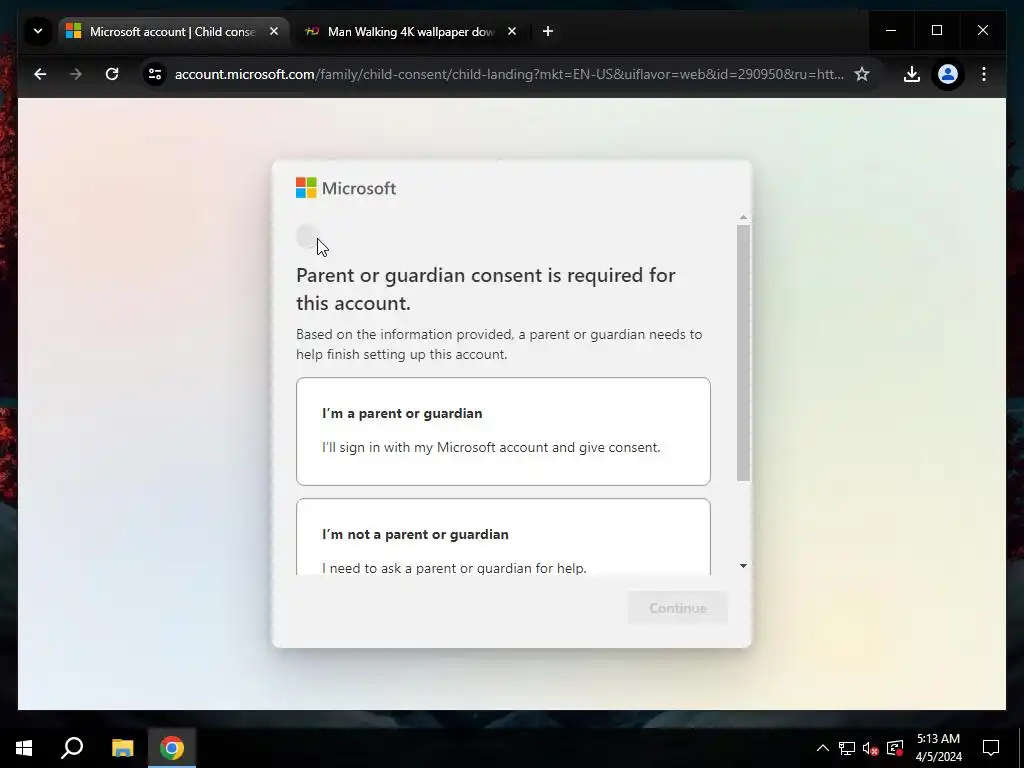Expand the tab search dropdown
1024x768 pixels.
click(x=38, y=31)
